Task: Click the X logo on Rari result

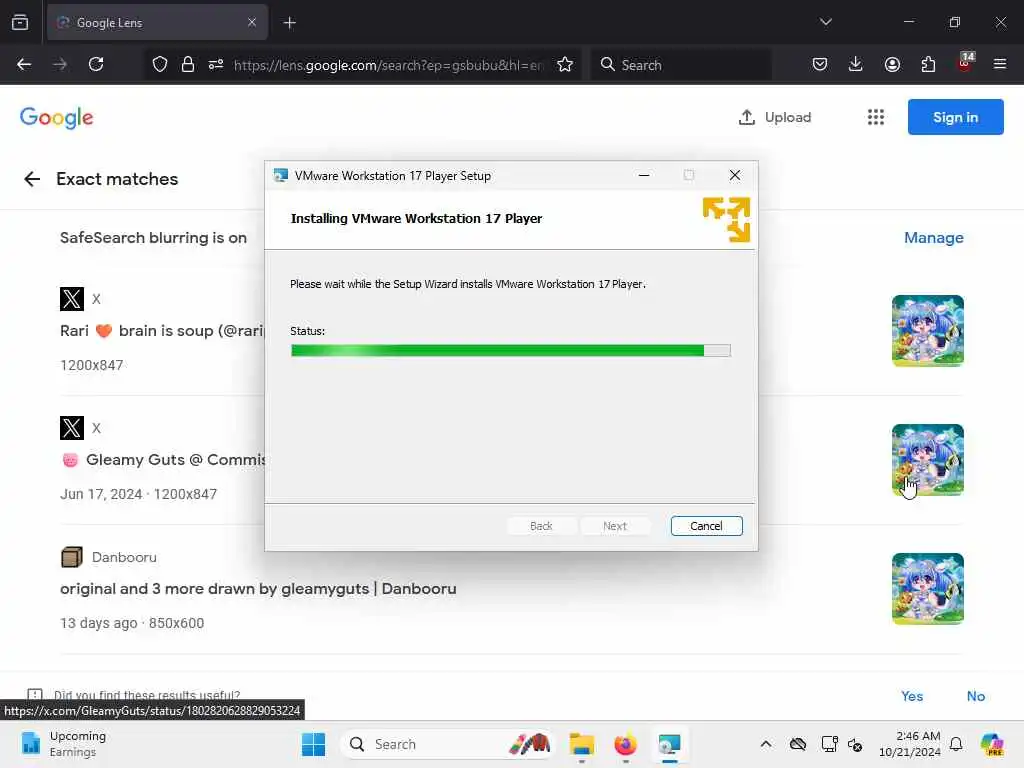Action: pos(72,299)
